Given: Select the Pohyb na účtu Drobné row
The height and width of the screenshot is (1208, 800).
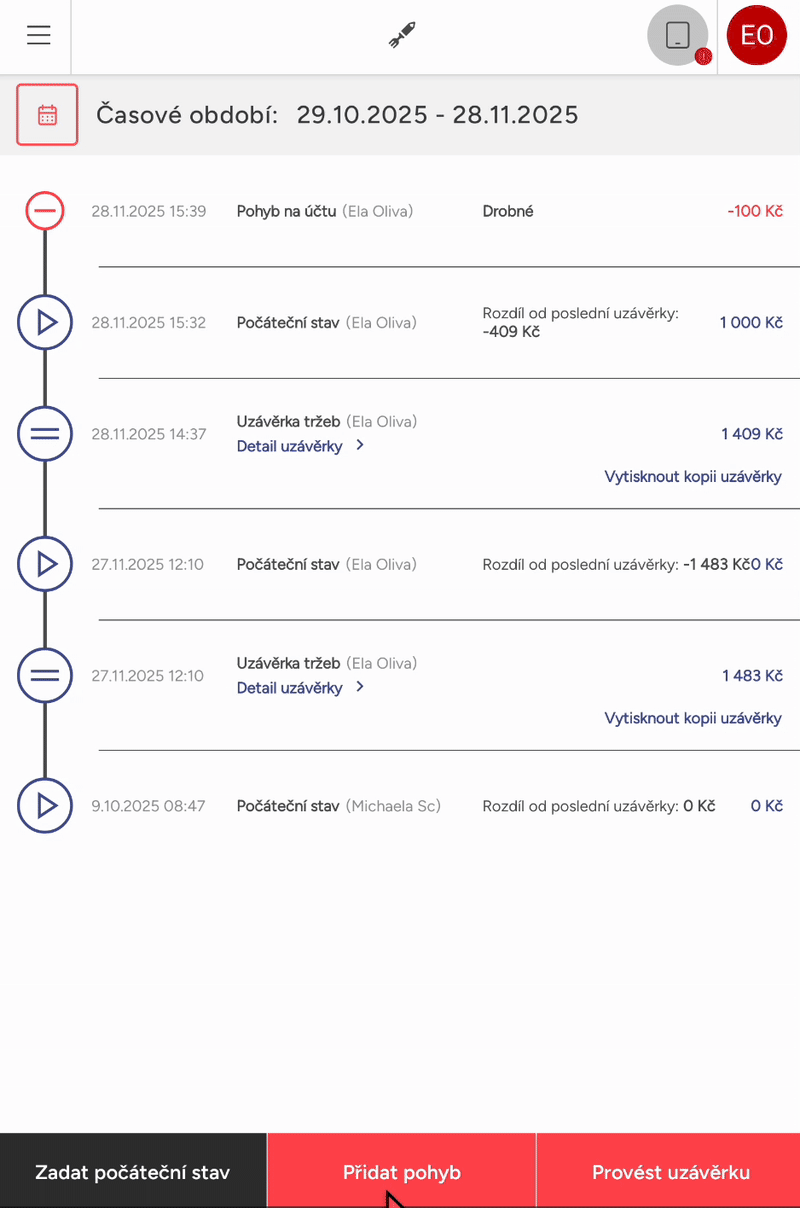Looking at the screenshot, I should tap(440, 211).
